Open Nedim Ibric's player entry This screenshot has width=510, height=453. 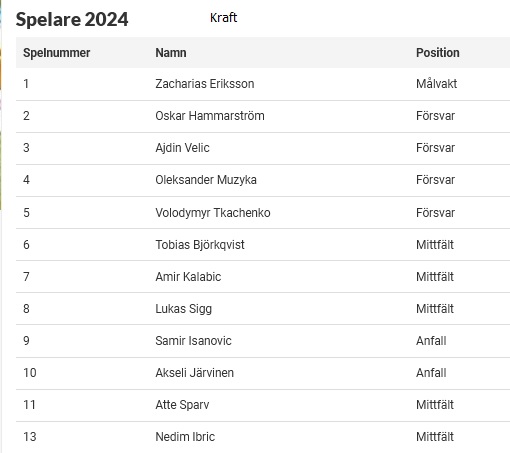(x=185, y=437)
